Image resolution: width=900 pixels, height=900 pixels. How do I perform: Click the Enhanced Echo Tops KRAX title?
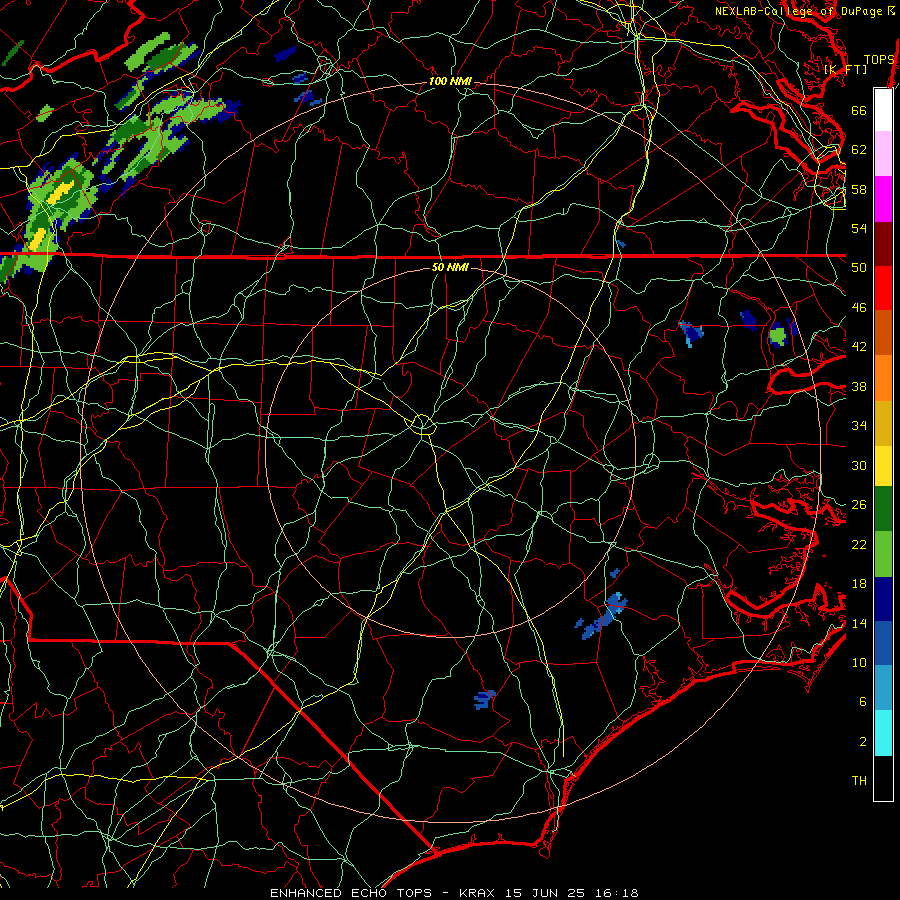point(454,893)
